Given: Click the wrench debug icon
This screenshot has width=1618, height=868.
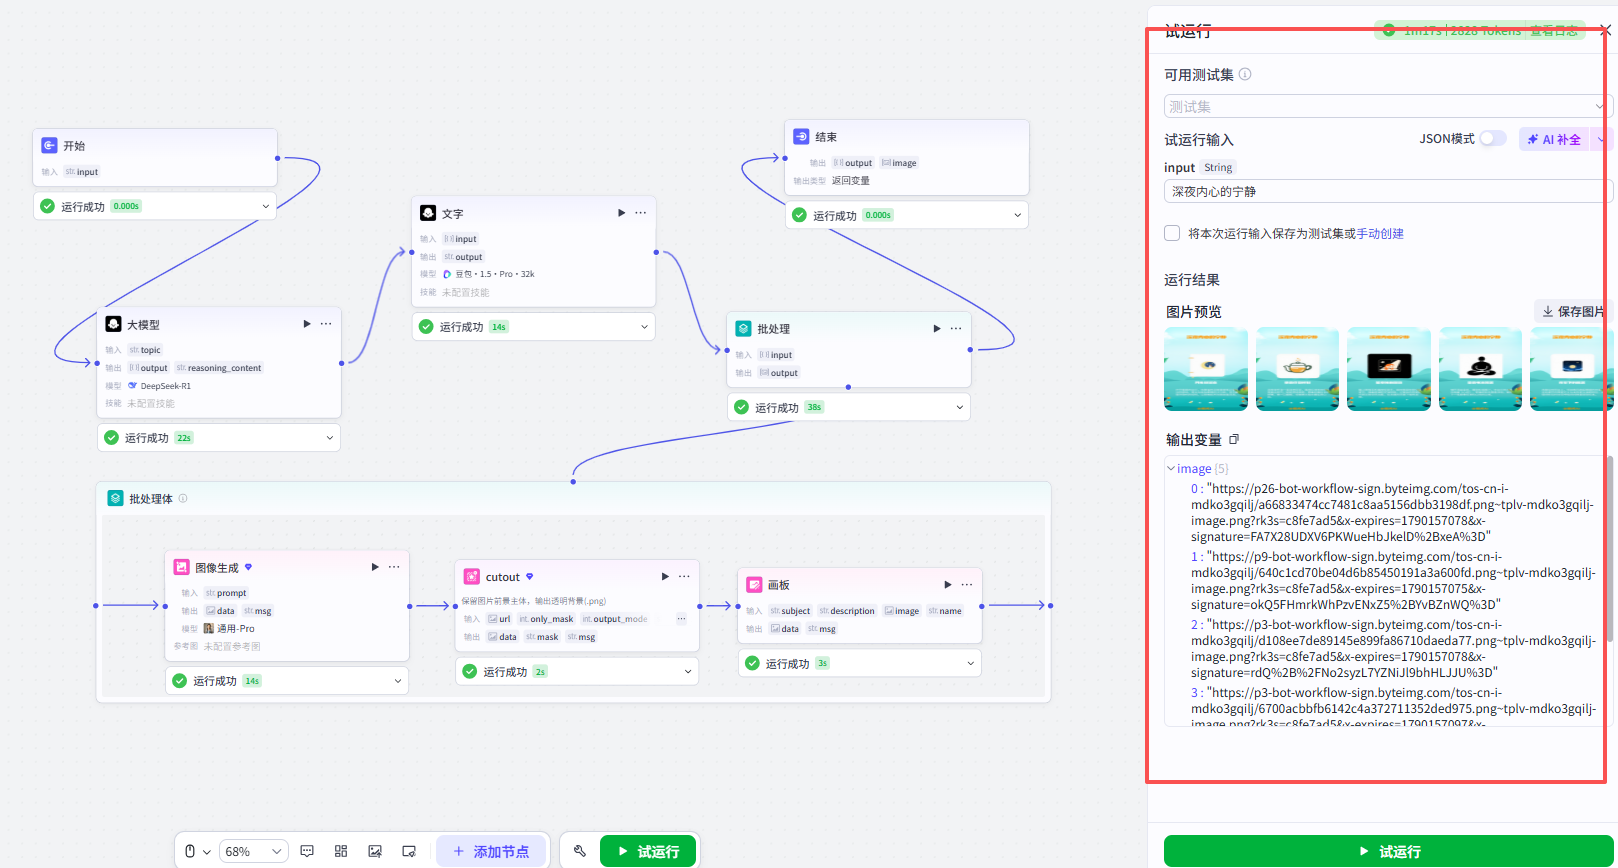Looking at the screenshot, I should pyautogui.click(x=580, y=851).
